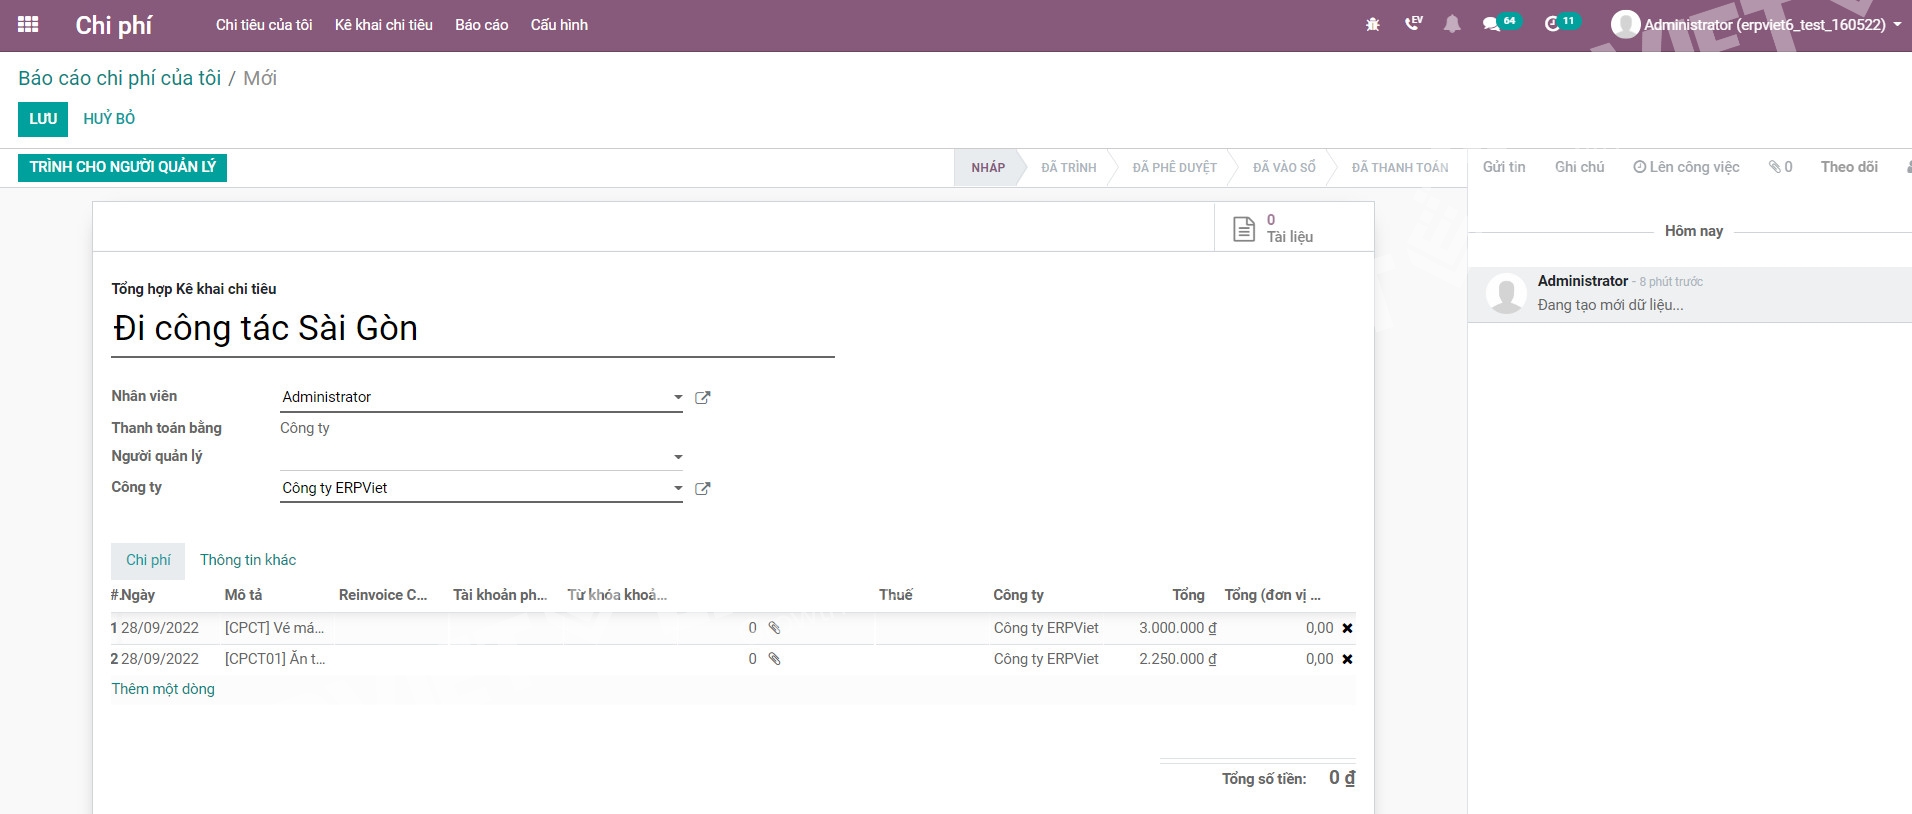Image resolution: width=1912 pixels, height=814 pixels.
Task: Click the Reinvoice C… column header
Action: tap(383, 595)
